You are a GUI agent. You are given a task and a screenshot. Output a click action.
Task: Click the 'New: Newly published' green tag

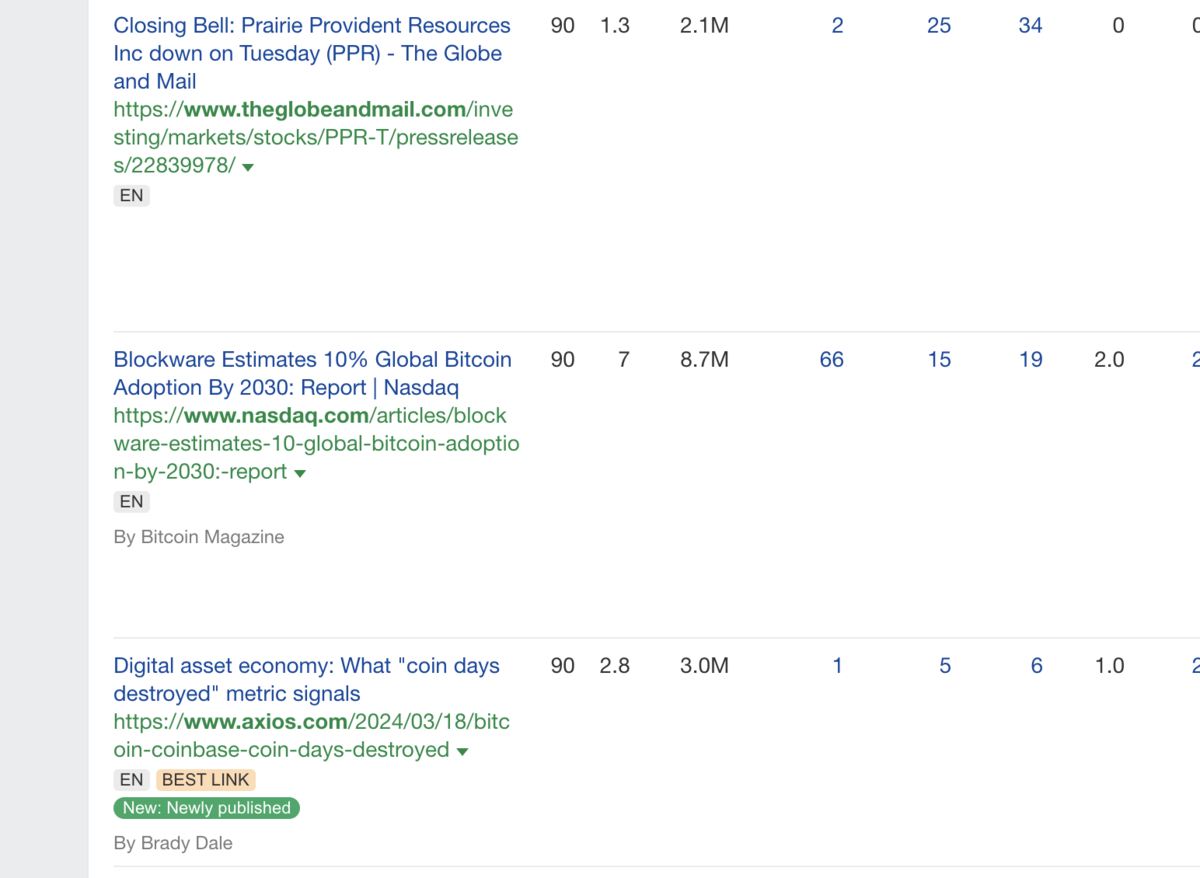click(x=206, y=808)
